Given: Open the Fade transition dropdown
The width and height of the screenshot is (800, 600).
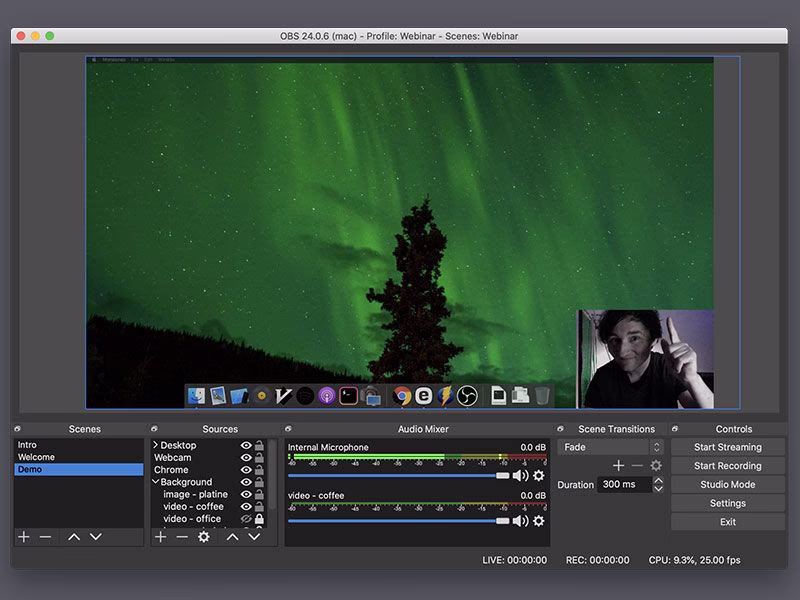Looking at the screenshot, I should 610,447.
